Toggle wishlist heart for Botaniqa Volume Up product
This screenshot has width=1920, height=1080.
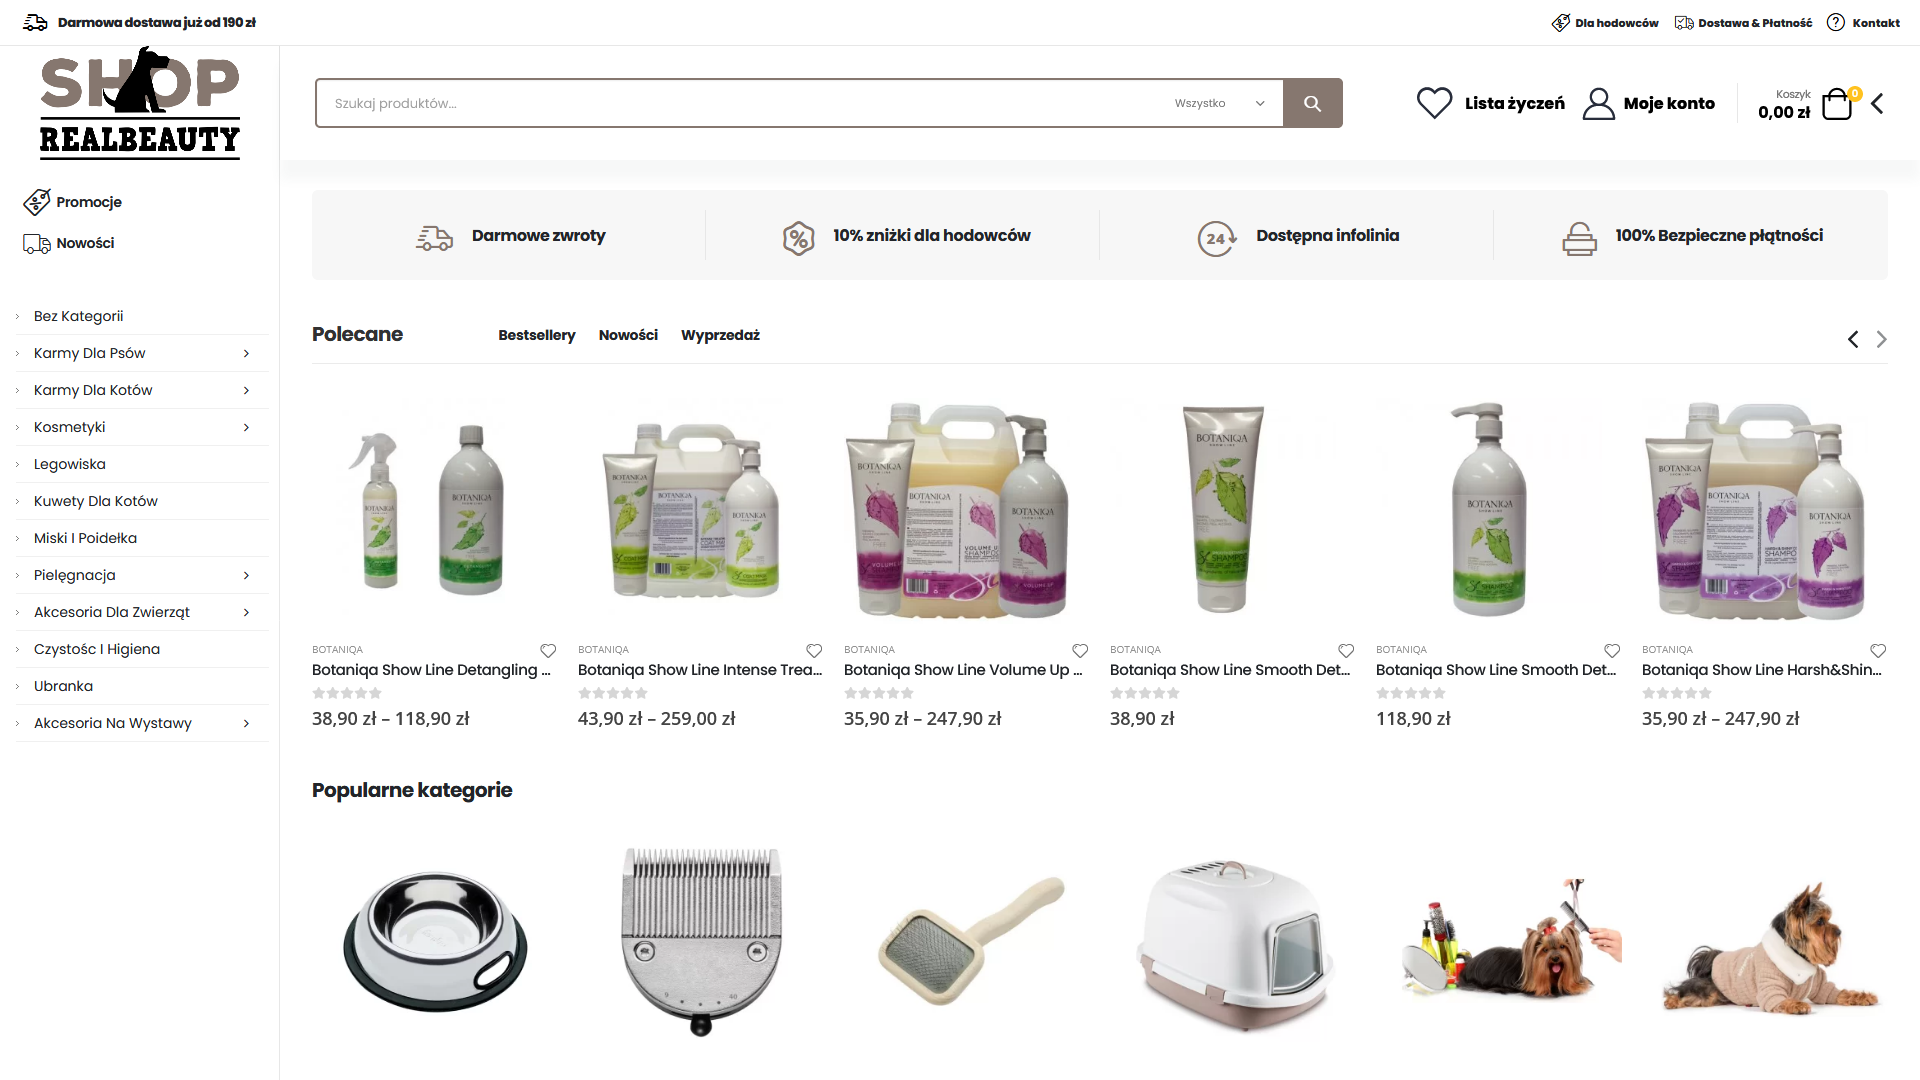click(1080, 651)
